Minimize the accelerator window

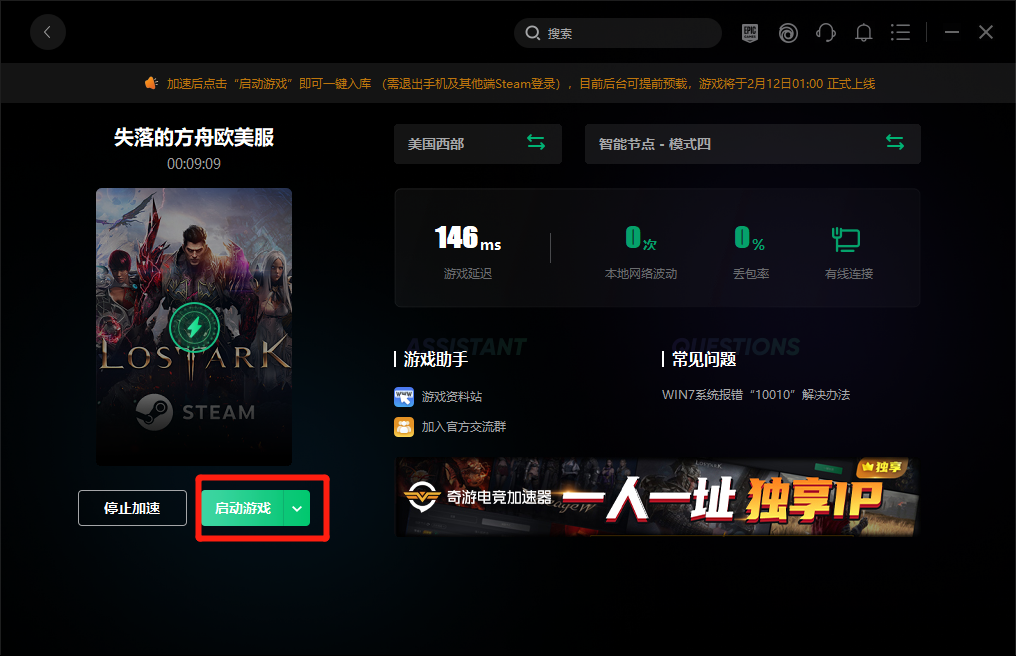tap(951, 32)
